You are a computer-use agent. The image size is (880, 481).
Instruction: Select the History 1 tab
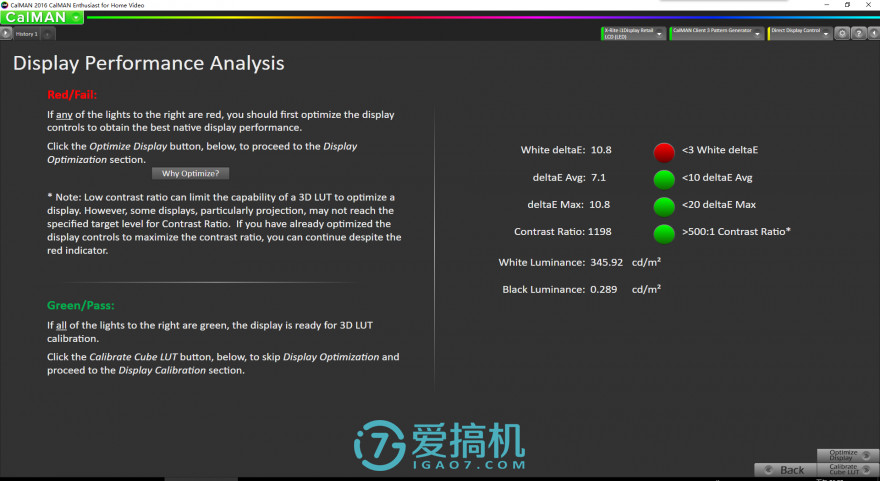(26, 34)
